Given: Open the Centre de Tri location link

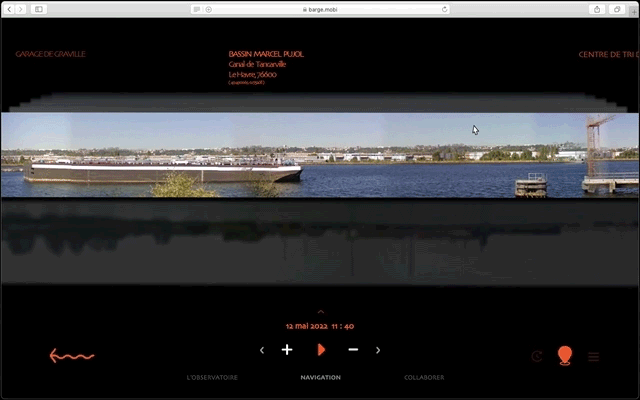Looking at the screenshot, I should click(608, 54).
